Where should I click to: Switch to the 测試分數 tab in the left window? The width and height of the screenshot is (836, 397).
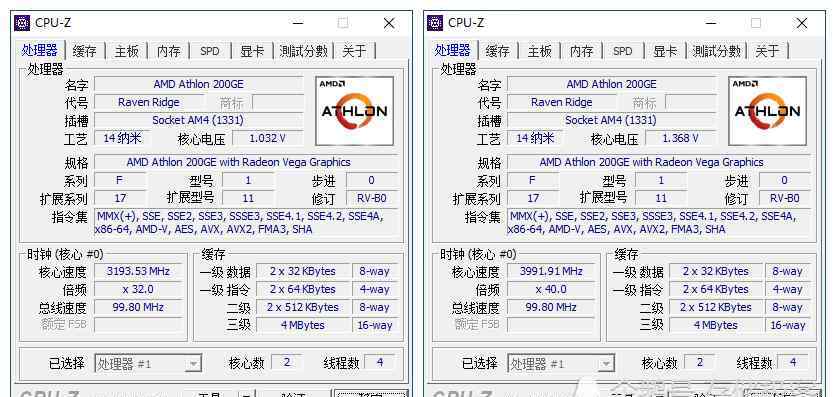pyautogui.click(x=303, y=51)
